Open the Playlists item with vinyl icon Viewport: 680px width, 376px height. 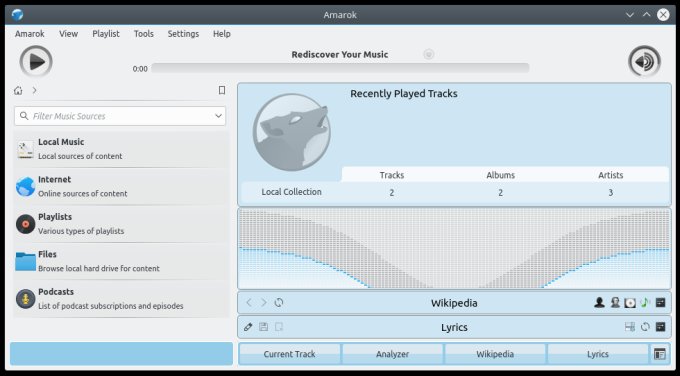[x=121, y=224]
